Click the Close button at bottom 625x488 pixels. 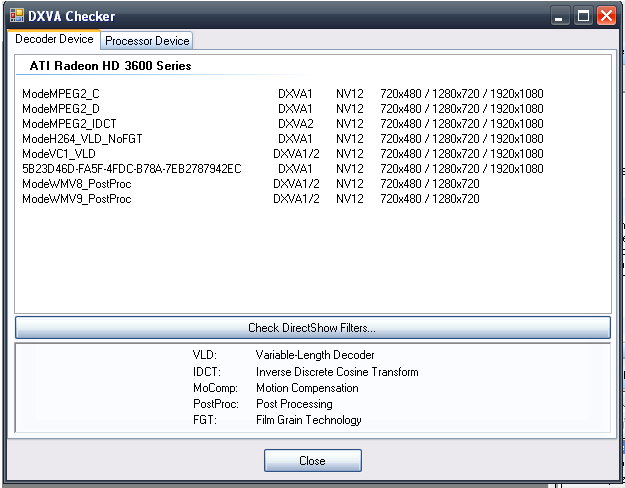pos(312,461)
